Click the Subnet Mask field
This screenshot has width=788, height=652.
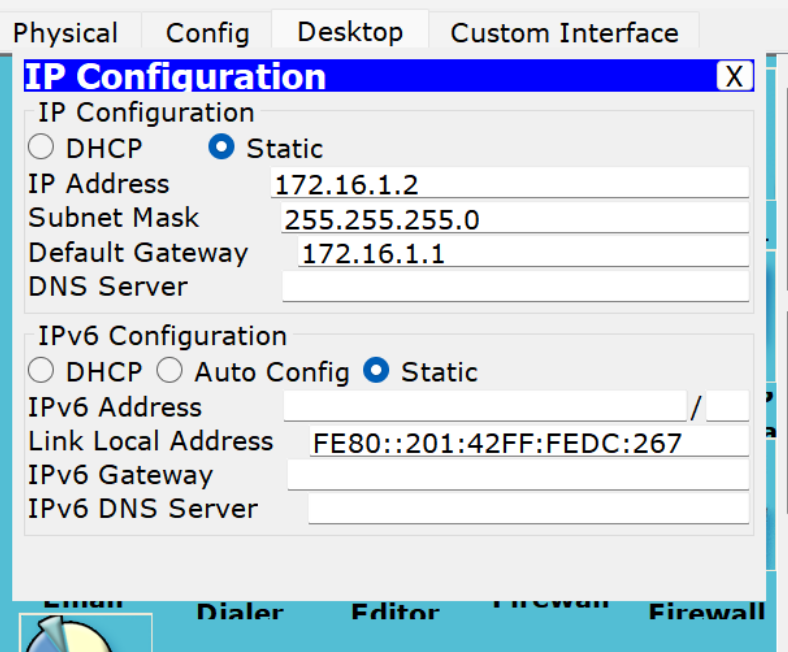[514, 219]
